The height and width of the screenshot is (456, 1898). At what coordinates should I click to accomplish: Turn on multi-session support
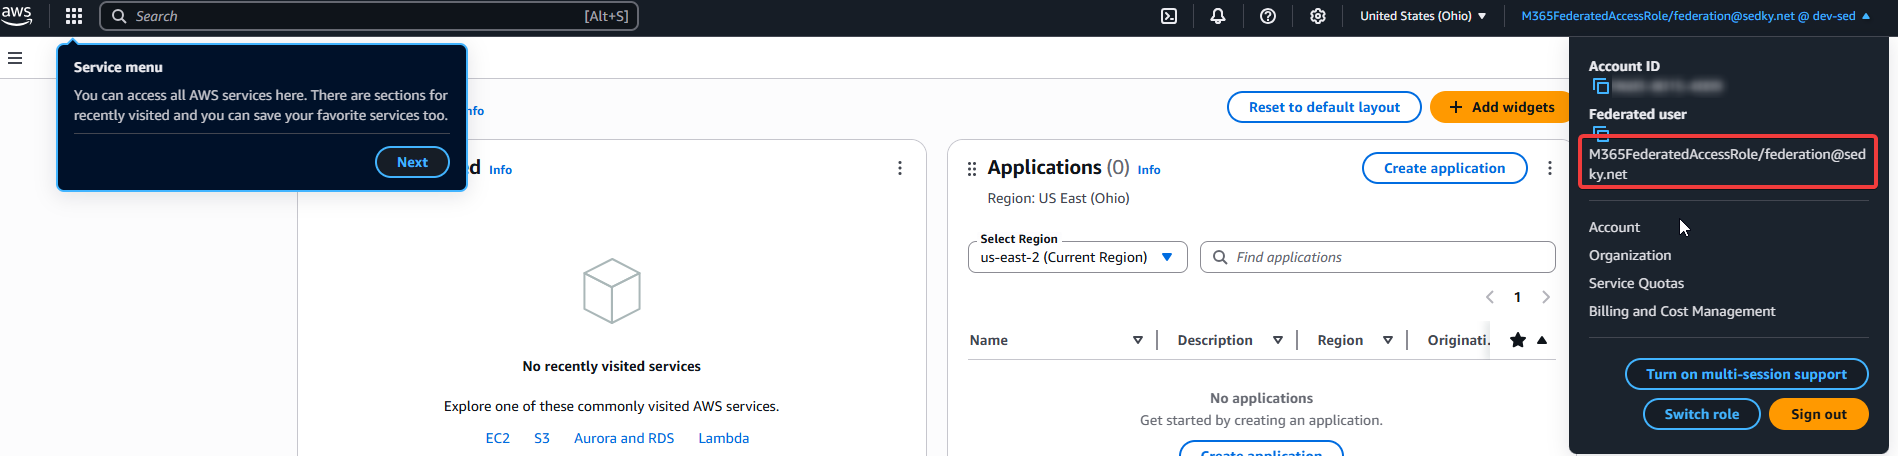click(1746, 374)
